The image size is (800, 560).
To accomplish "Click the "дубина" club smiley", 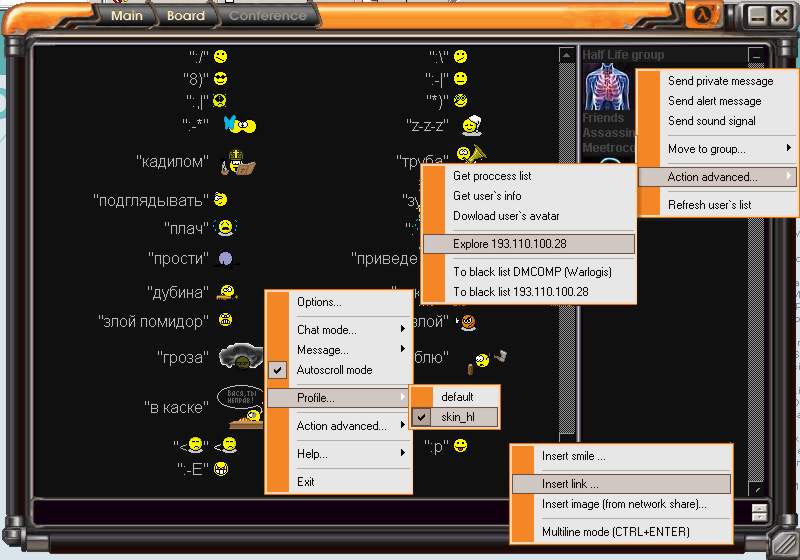I will 228,292.
